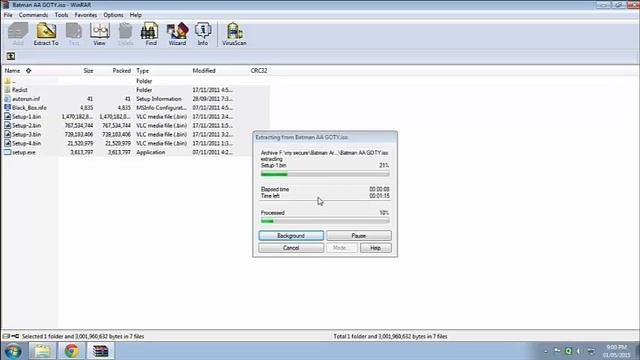640x360 pixels.
Task: Click status text 'Total 1 folder and 3,001,960,632 bytes'
Action: [x=390, y=336]
